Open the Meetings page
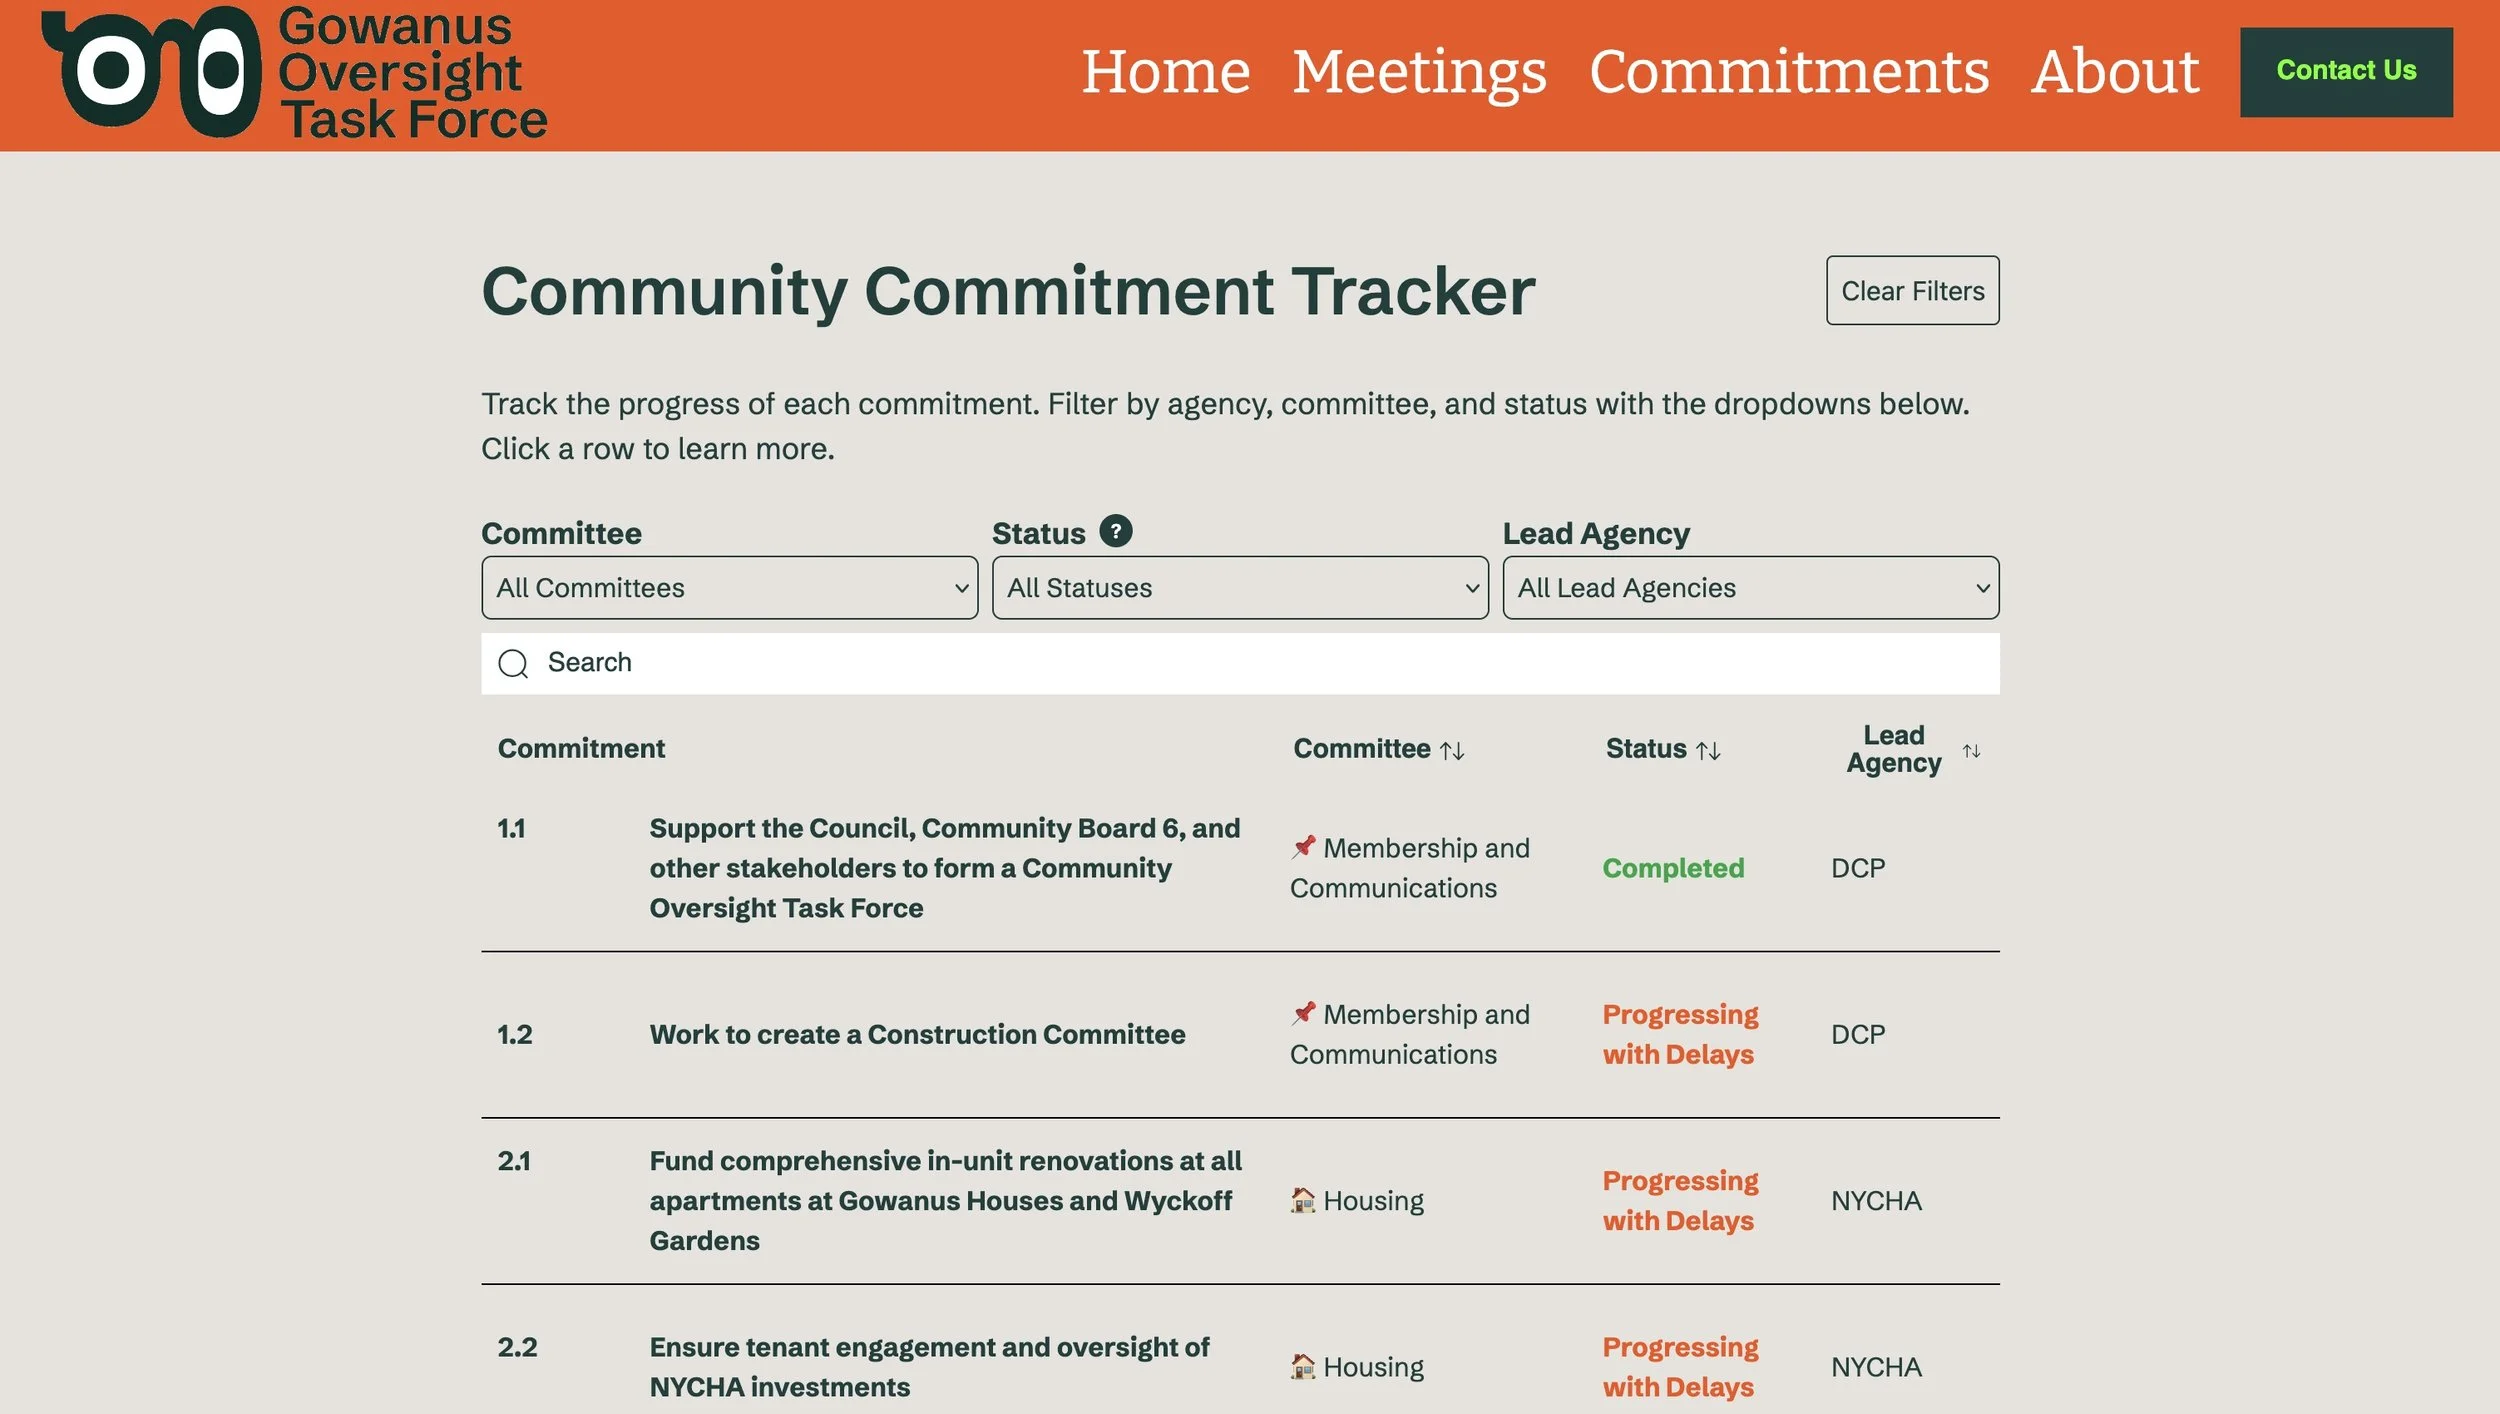The image size is (2500, 1414). pyautogui.click(x=1419, y=72)
